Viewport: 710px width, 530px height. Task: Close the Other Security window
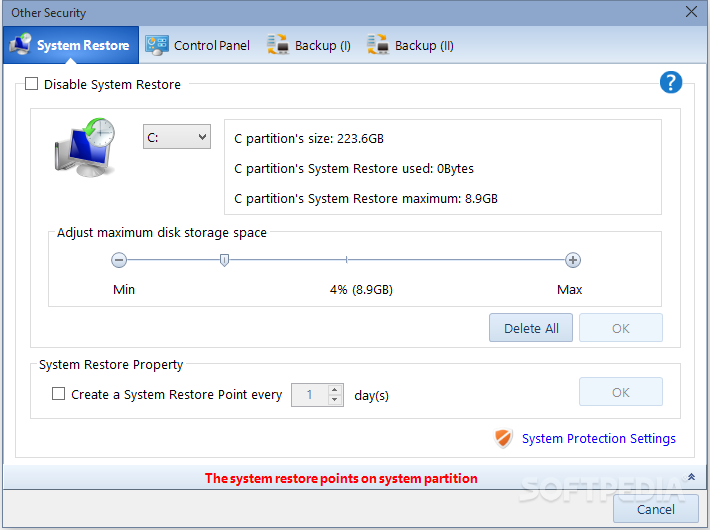(691, 12)
